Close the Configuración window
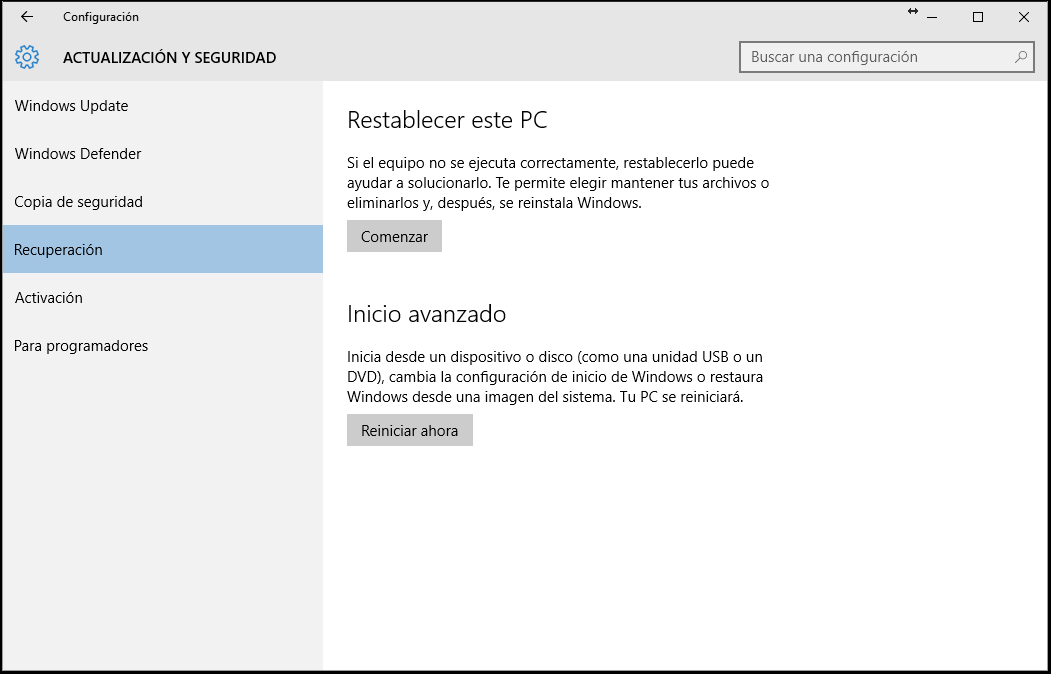 [1024, 17]
